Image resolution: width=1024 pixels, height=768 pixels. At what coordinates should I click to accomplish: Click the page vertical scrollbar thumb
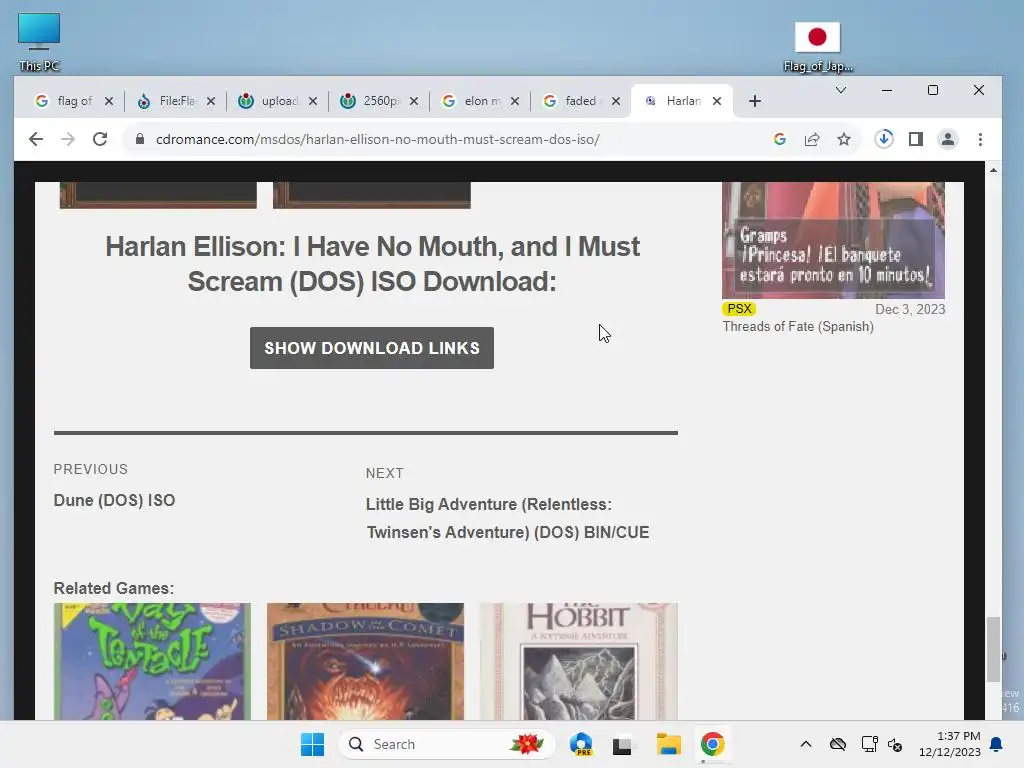point(993,648)
